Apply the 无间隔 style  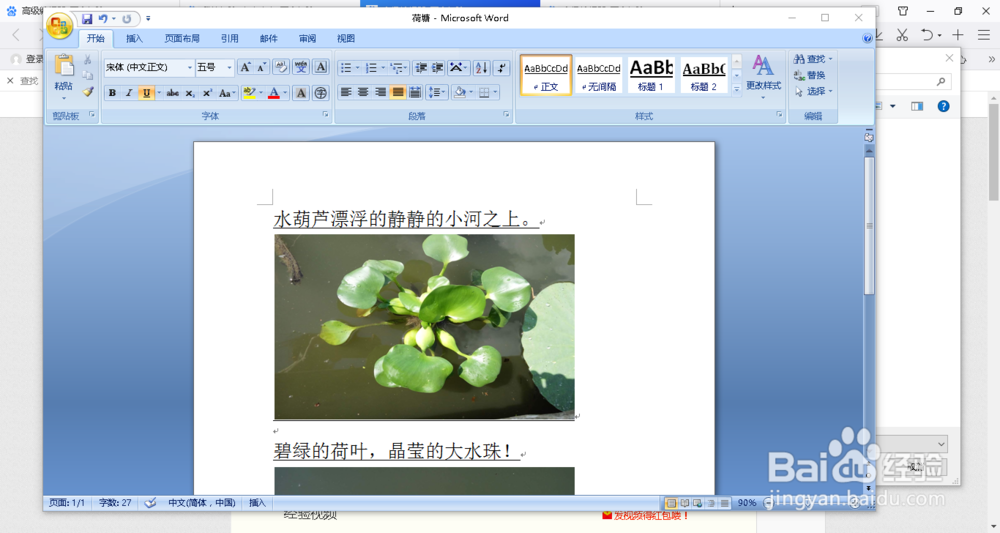click(598, 75)
